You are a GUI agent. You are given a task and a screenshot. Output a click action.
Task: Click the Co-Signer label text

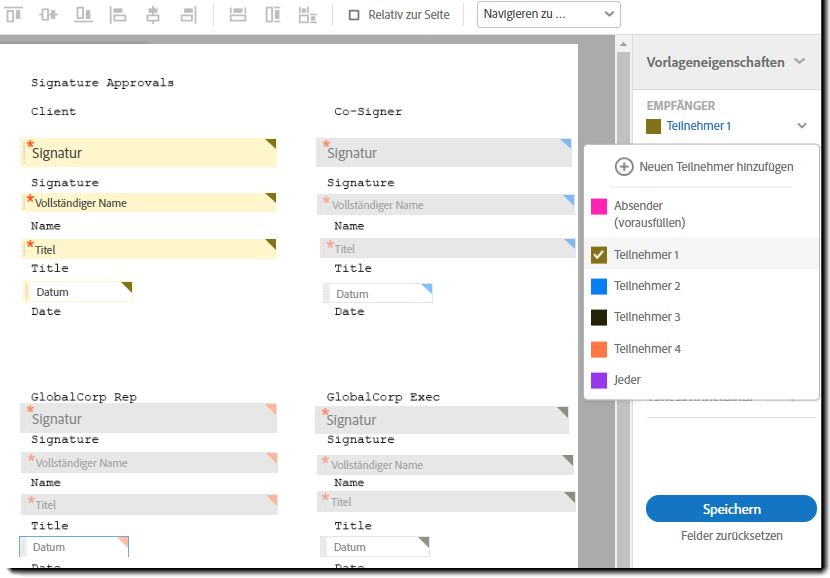[368, 112]
